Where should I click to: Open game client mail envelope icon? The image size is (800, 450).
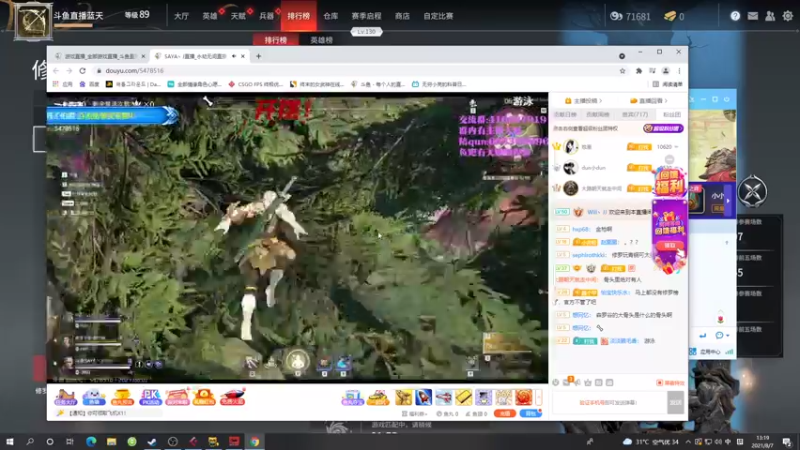tap(753, 16)
